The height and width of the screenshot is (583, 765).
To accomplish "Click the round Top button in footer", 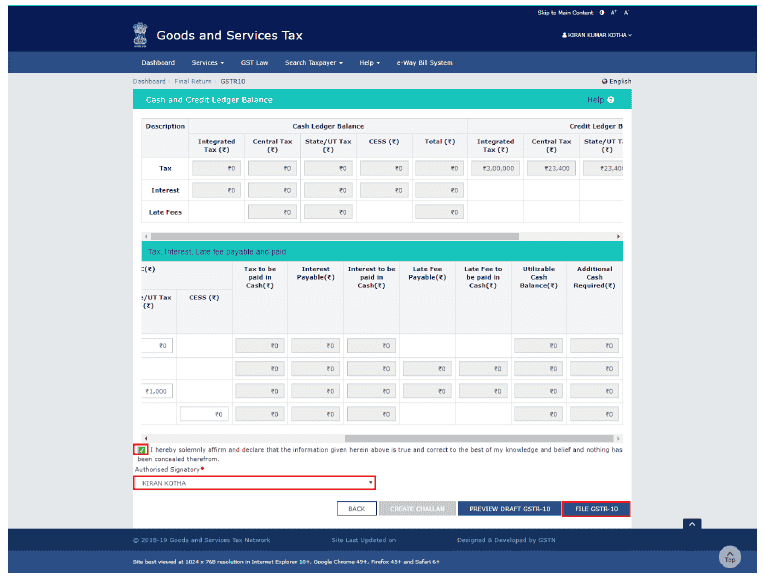I will point(730,557).
